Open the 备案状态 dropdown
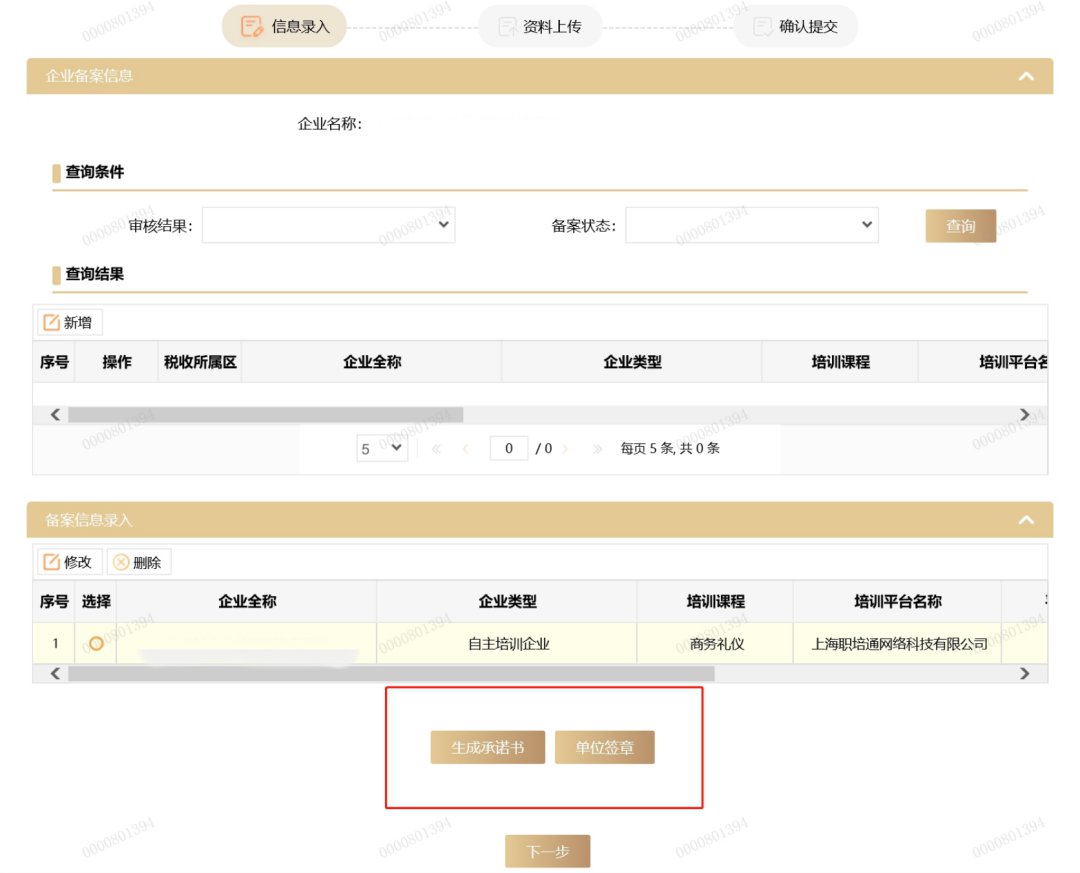The image size is (1080, 873). point(752,226)
